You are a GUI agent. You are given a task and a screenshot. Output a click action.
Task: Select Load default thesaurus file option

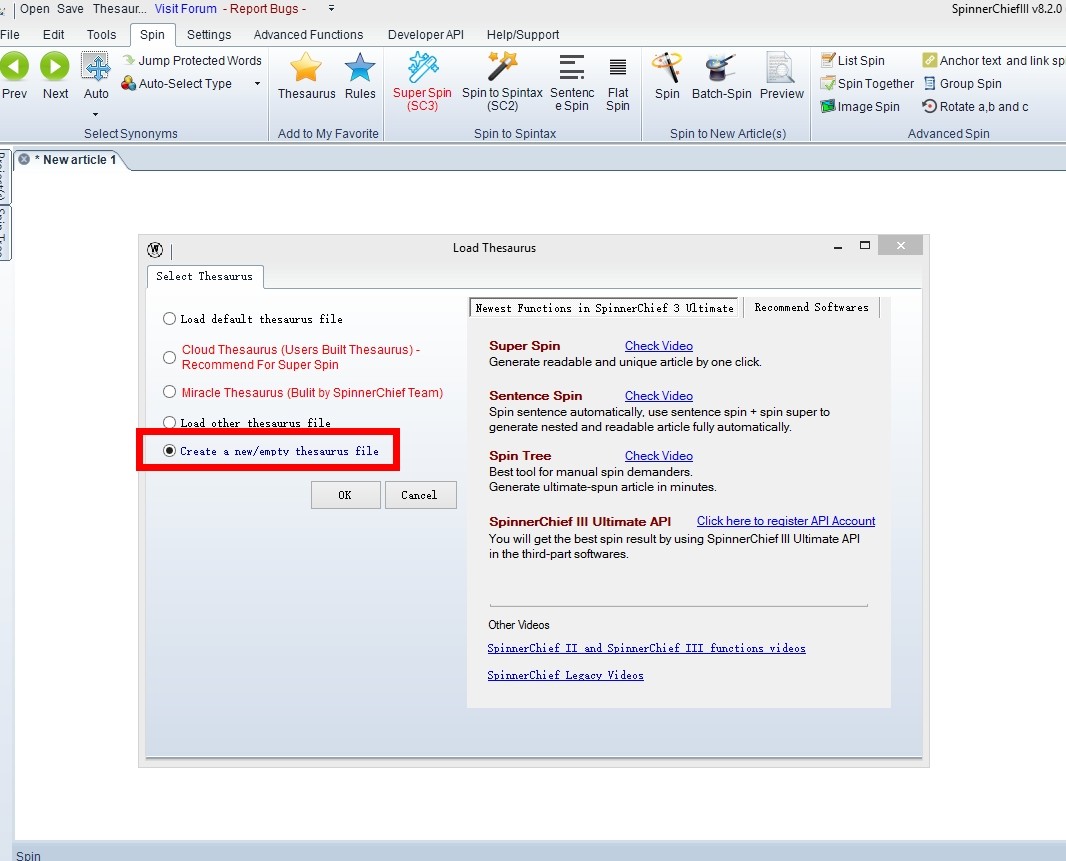point(170,319)
